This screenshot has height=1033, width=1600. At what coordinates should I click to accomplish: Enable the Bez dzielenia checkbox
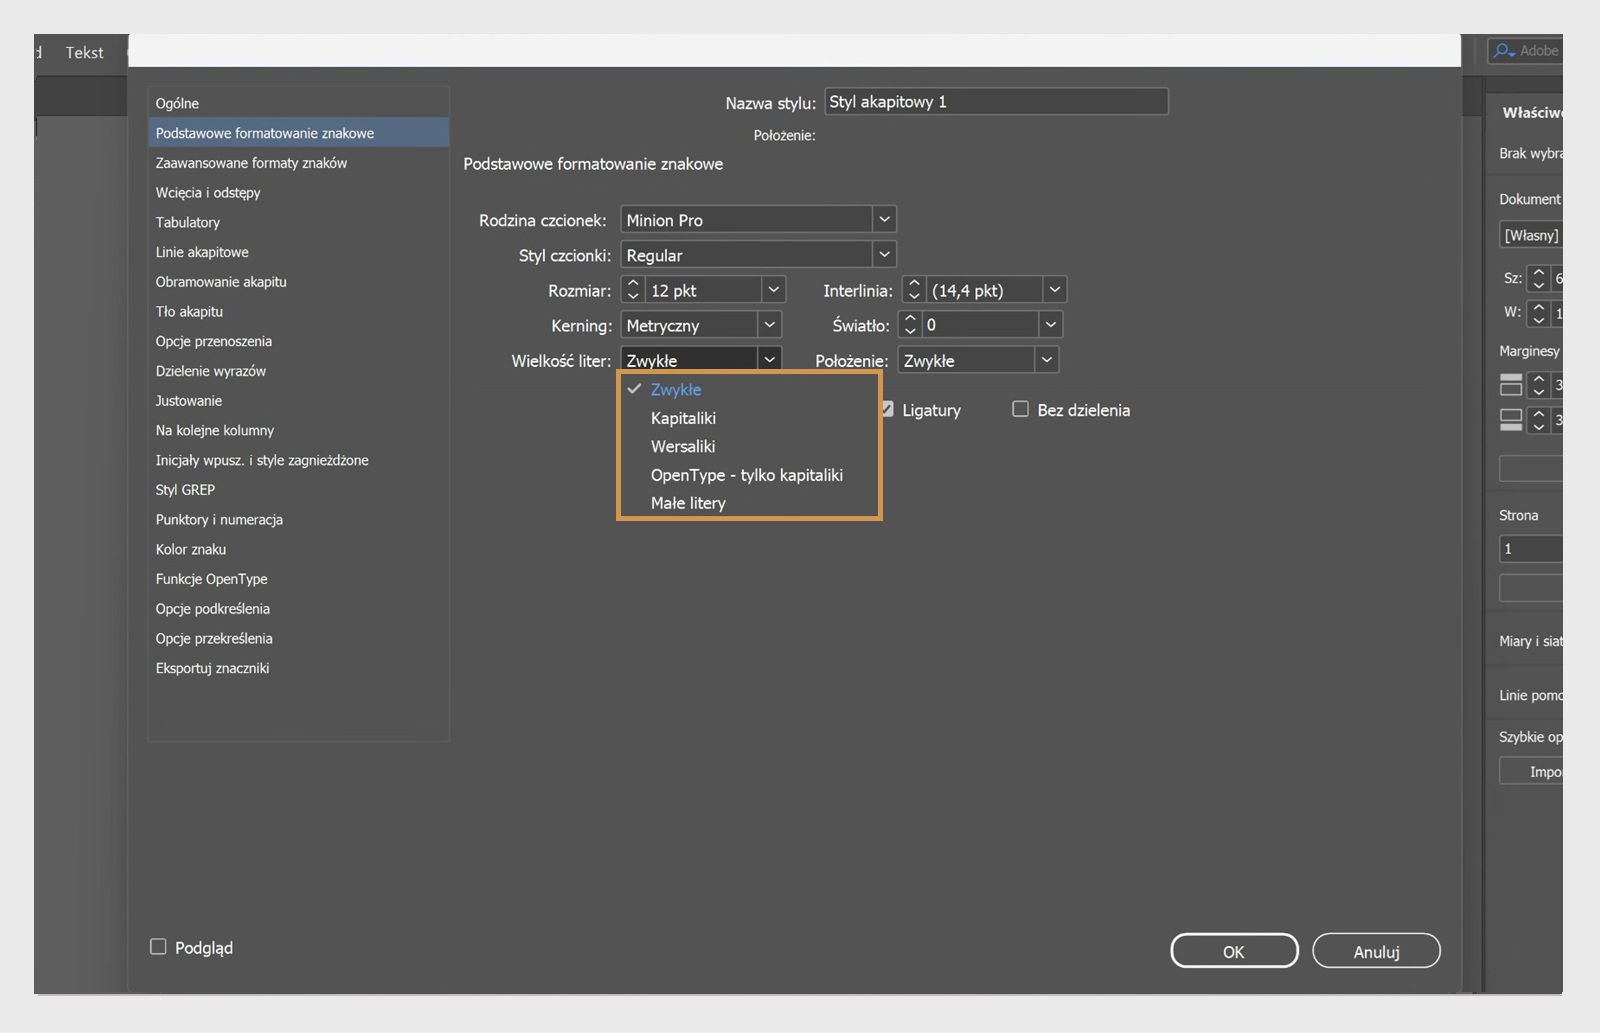tap(1020, 410)
